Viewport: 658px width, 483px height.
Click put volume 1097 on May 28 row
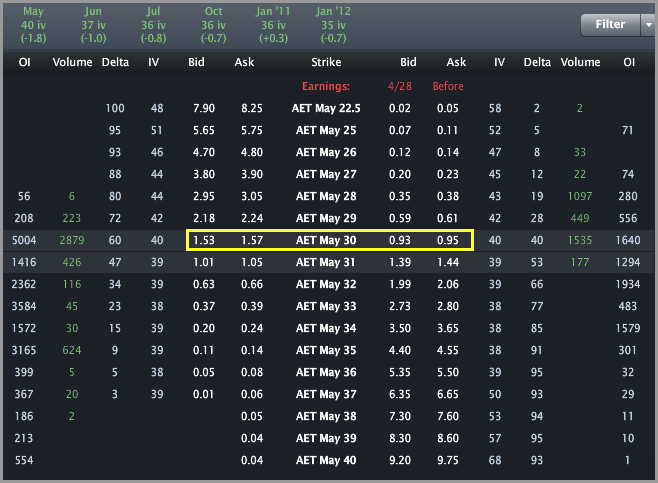point(580,196)
